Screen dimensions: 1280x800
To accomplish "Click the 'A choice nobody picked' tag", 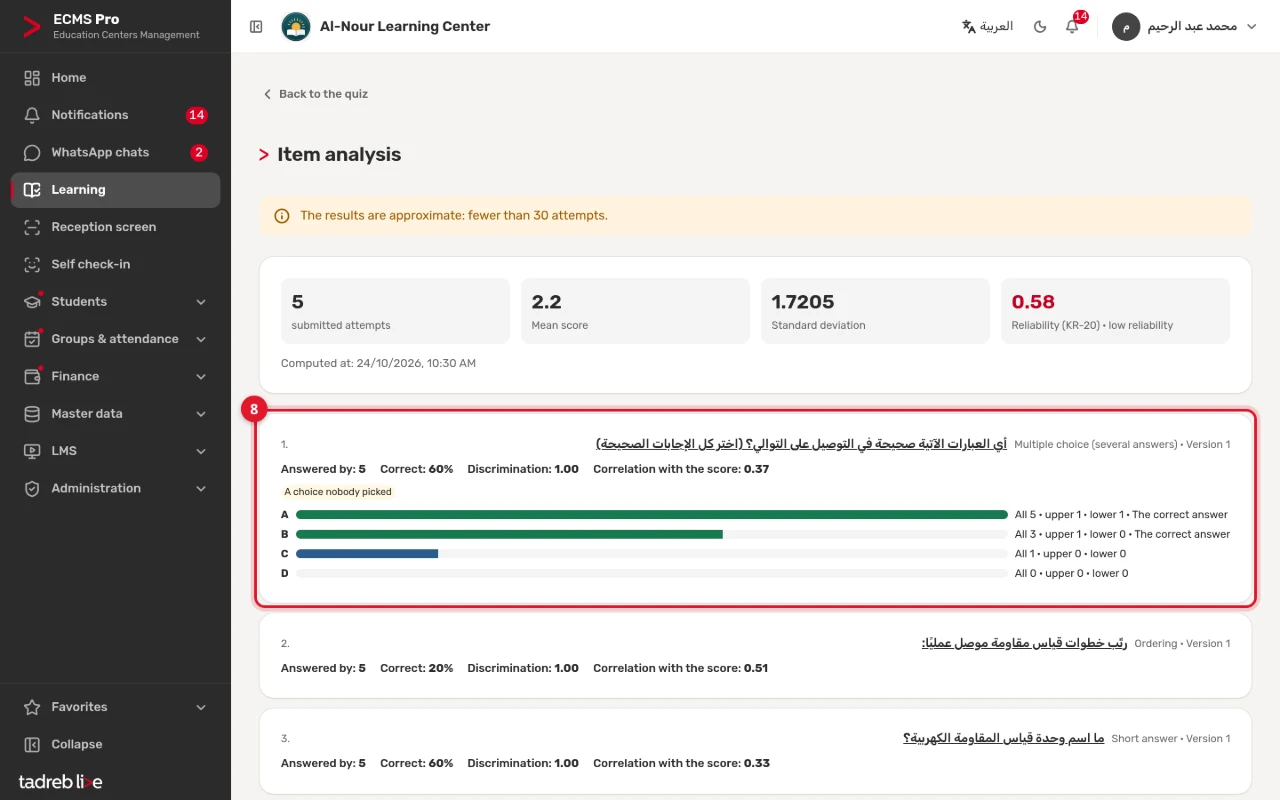I will [338, 492].
